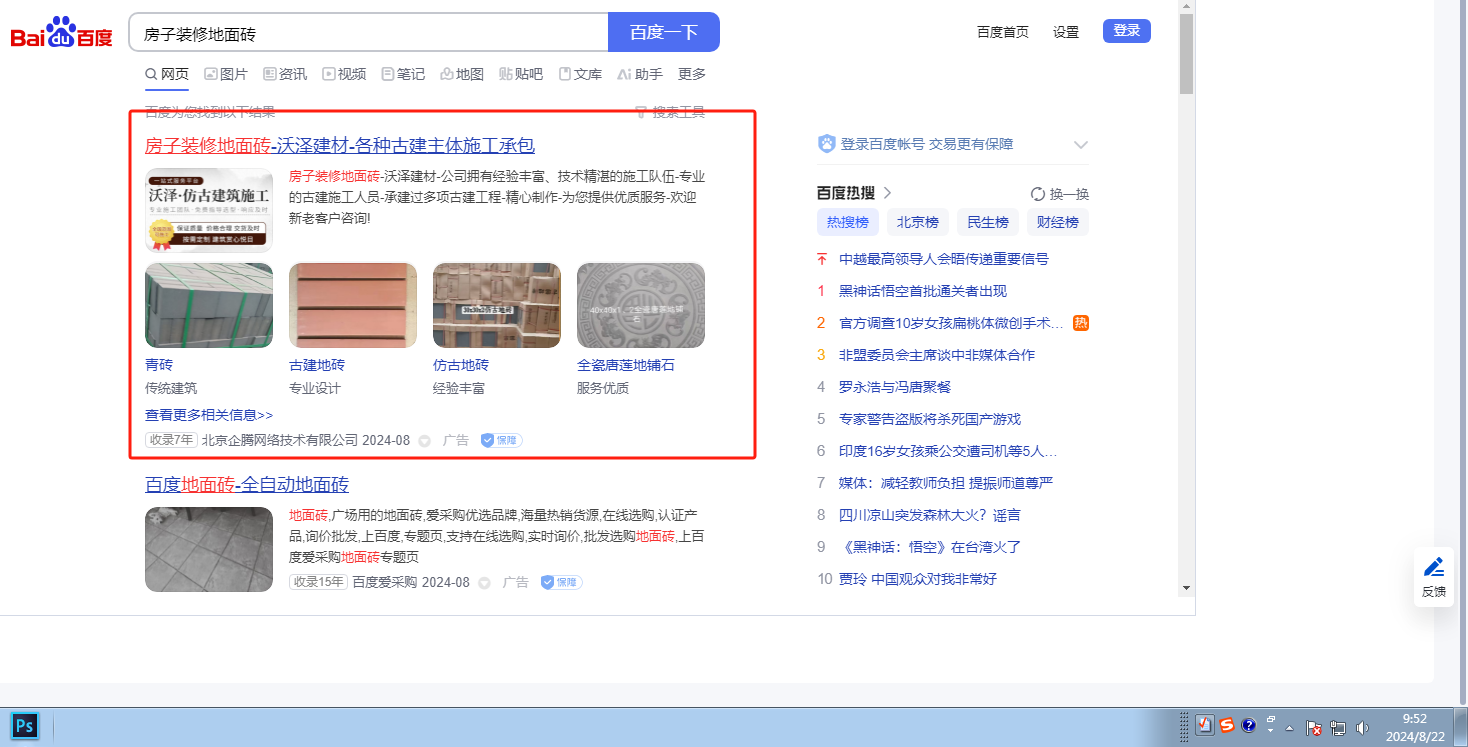Screen dimensions: 1468x747
Task: Select the 财经榜 tab
Action: (x=1058, y=222)
